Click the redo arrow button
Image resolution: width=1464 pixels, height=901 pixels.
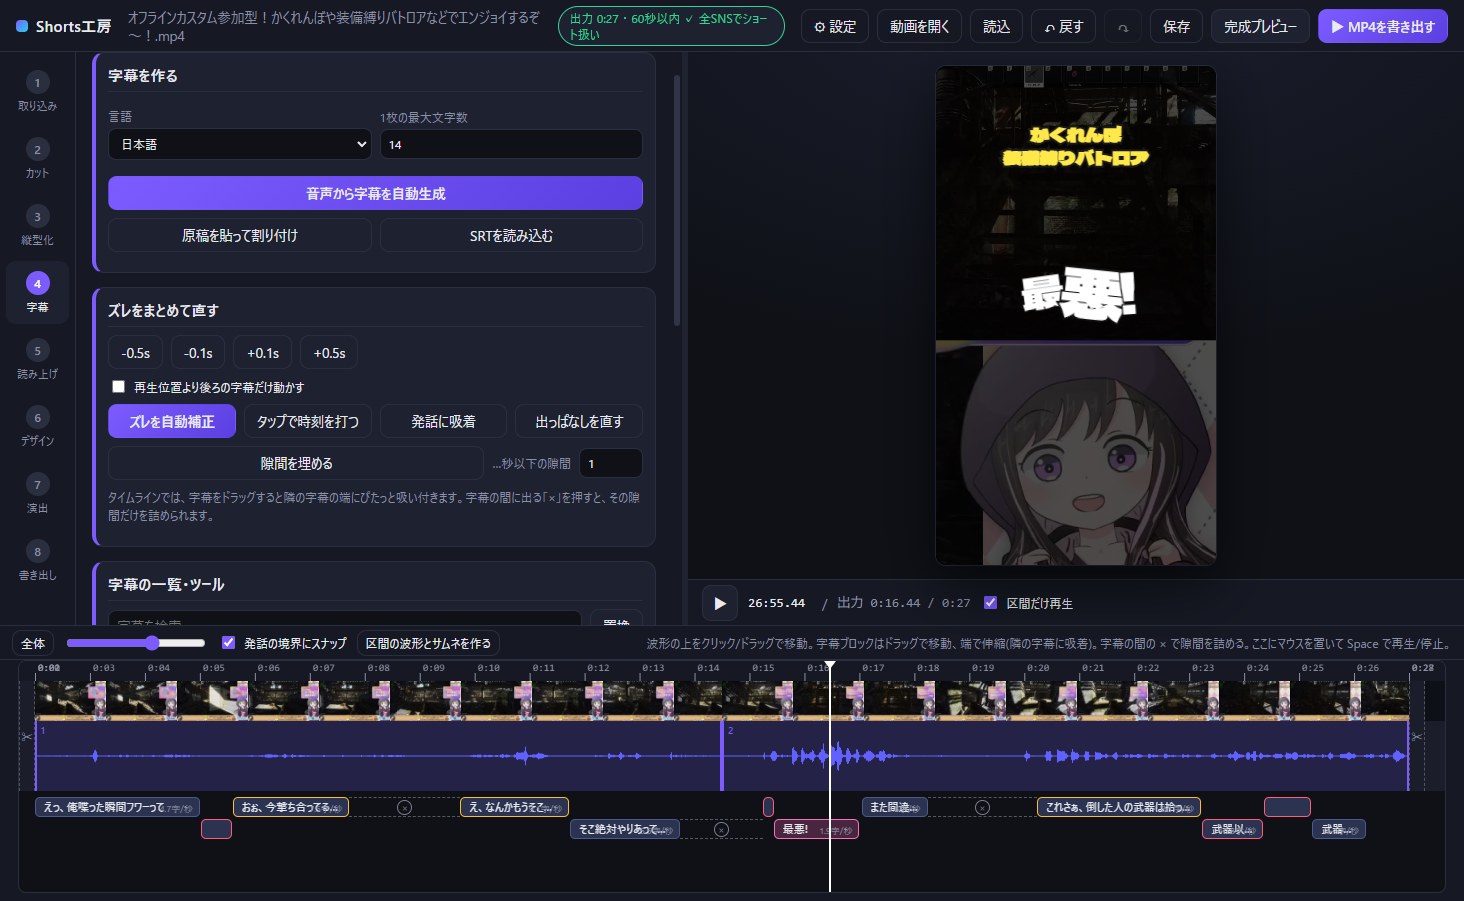[1123, 27]
